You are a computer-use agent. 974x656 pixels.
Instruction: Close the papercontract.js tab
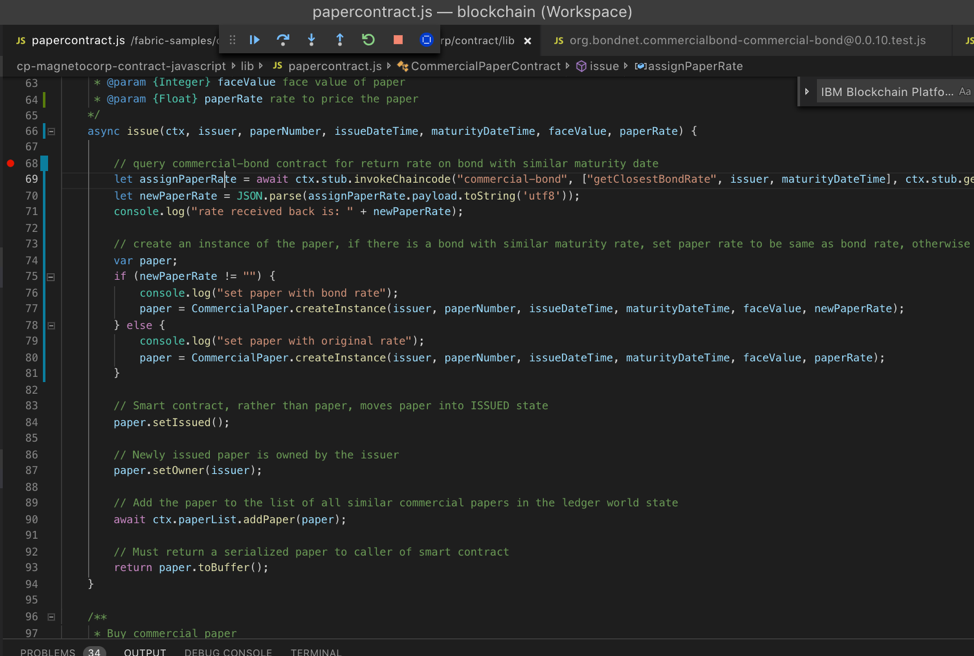(x=527, y=41)
